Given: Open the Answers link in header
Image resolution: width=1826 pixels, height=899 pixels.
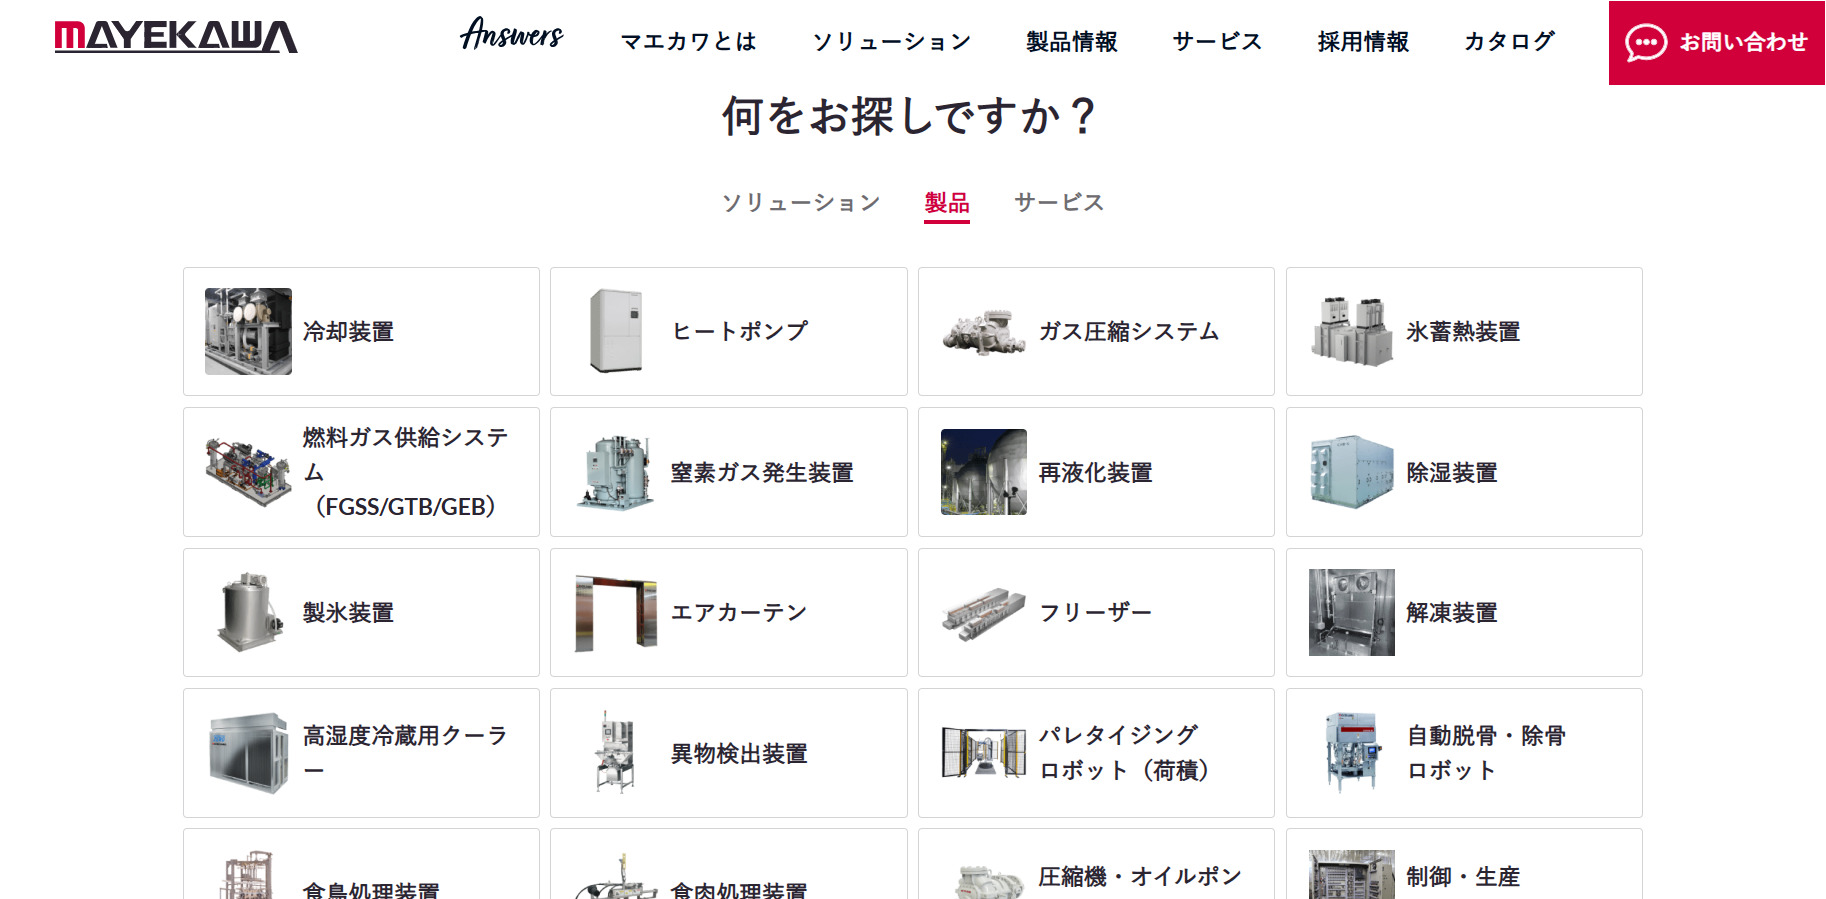Looking at the screenshot, I should click(512, 35).
